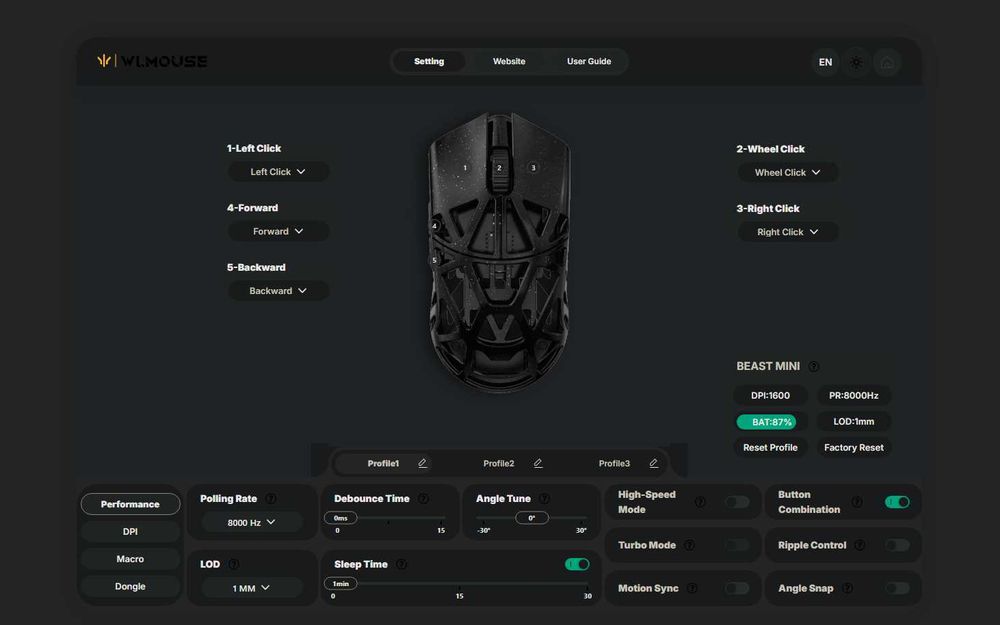Click the DPI:1600 status pill
The height and width of the screenshot is (625, 1000).
pos(770,395)
